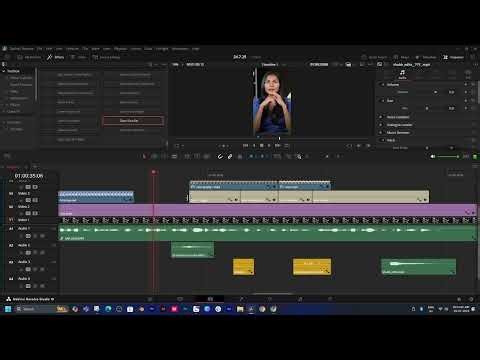This screenshot has width=480, height=360.
Task: Open the File menu
Action: (x=39, y=49)
